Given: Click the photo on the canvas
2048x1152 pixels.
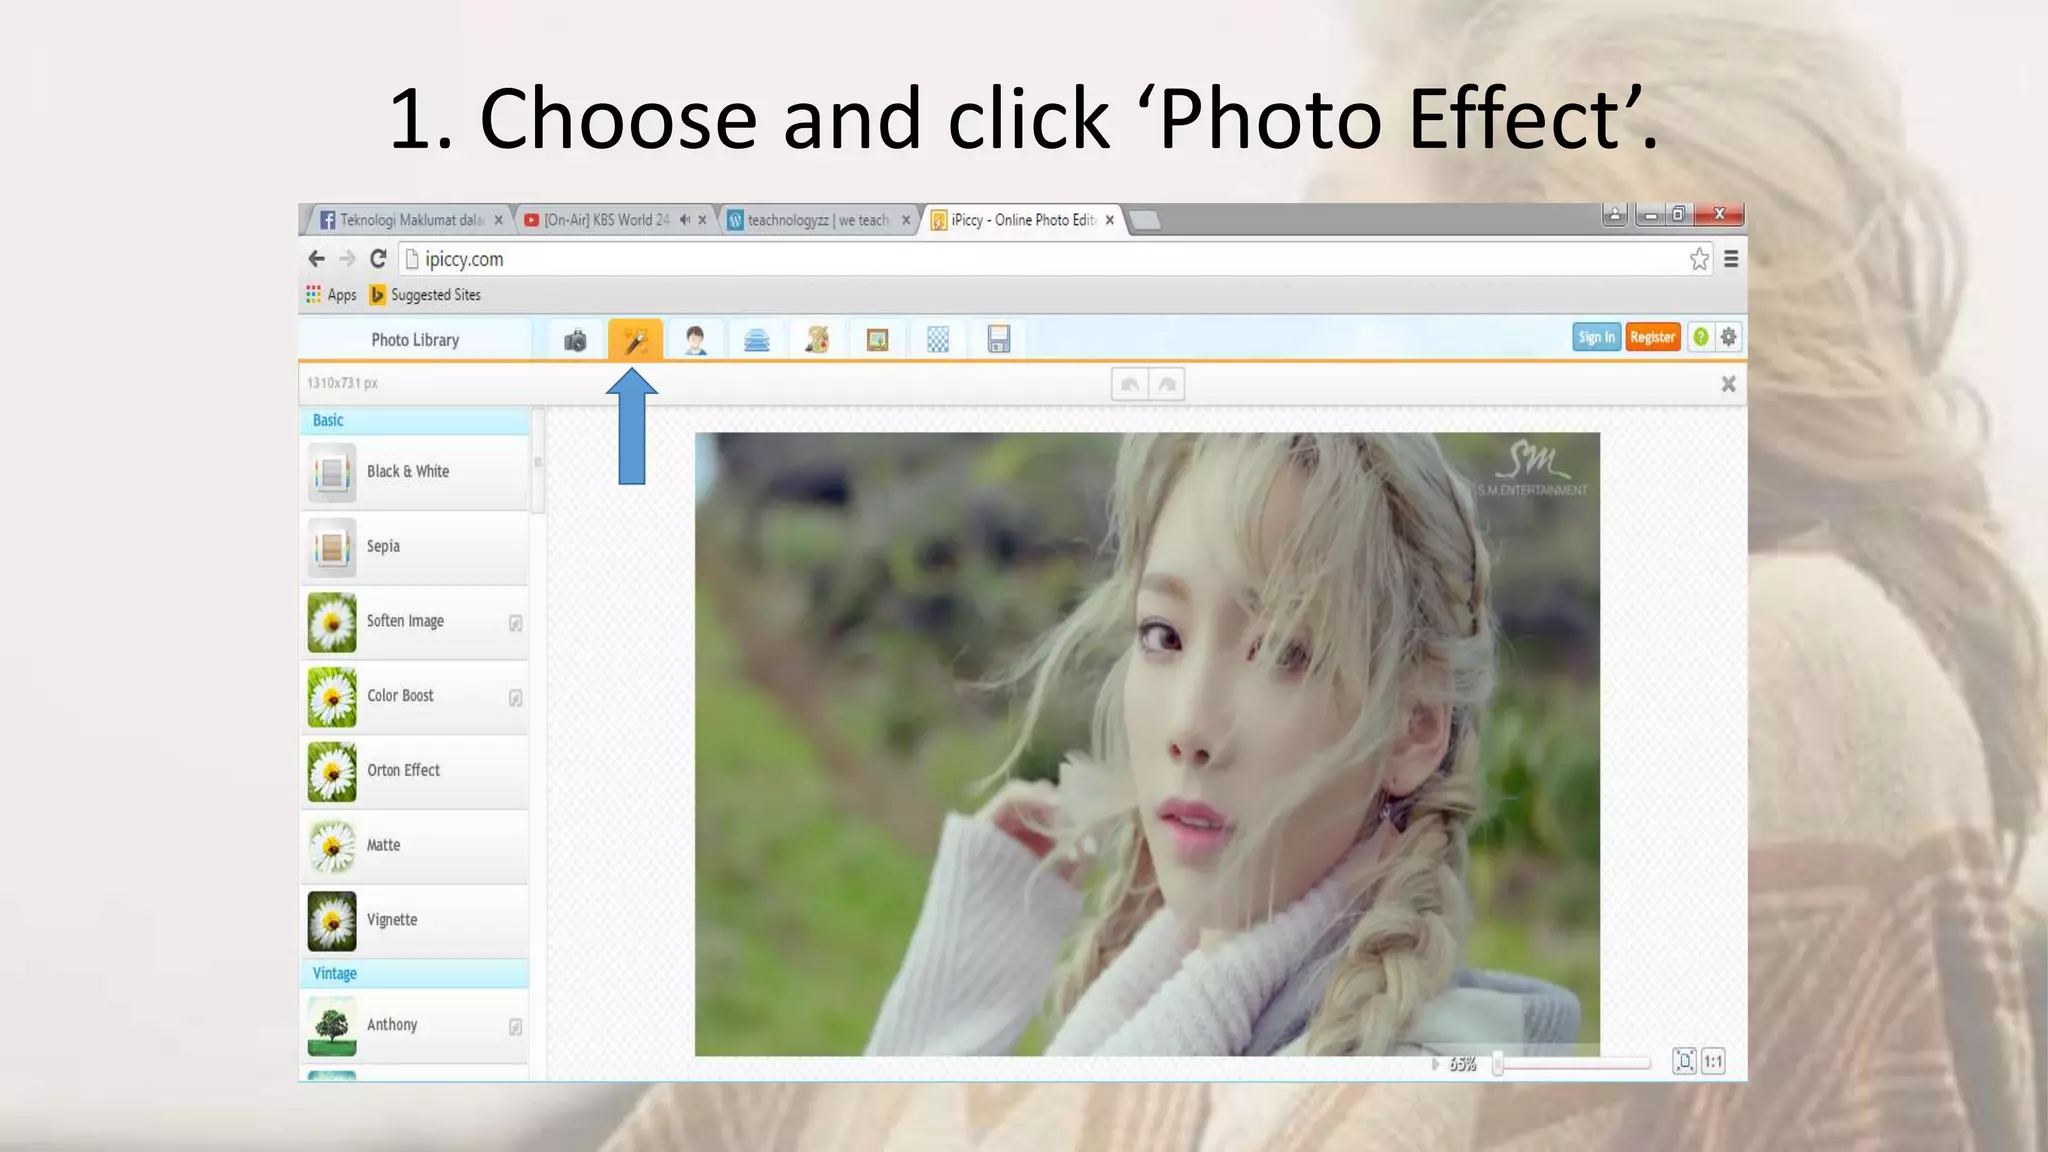Looking at the screenshot, I should click(1147, 744).
